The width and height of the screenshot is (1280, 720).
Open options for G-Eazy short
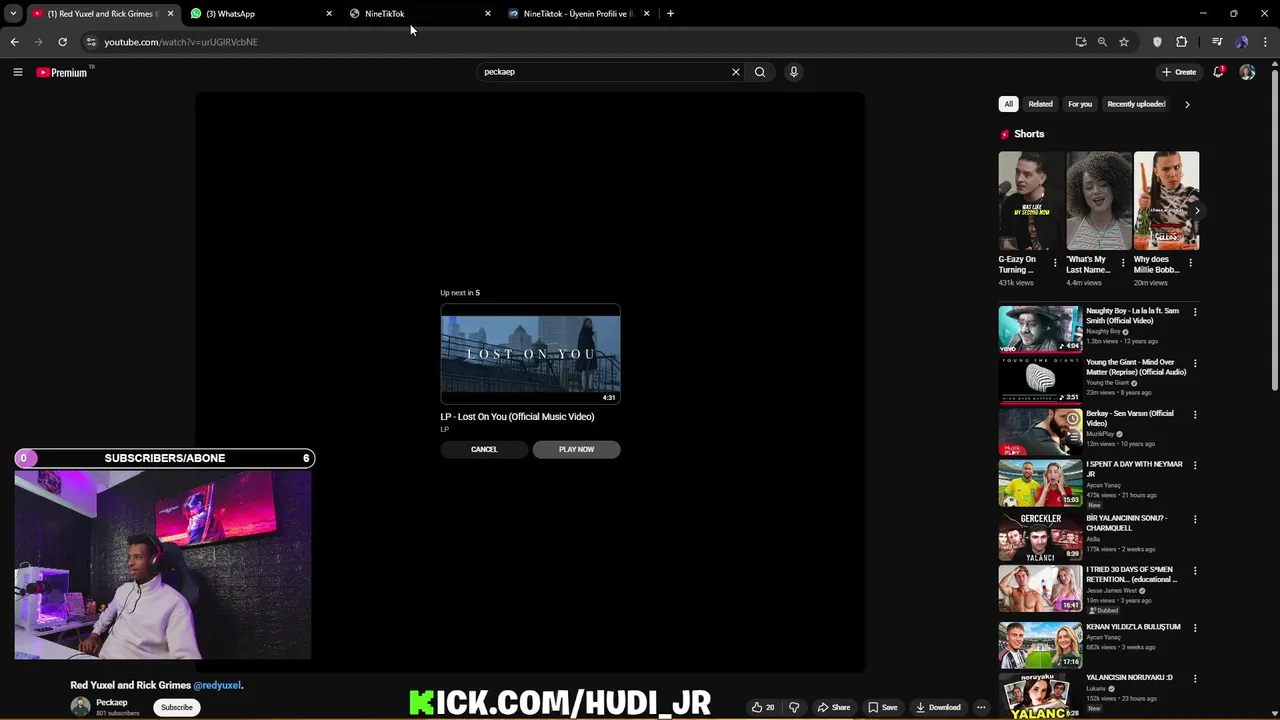pyautogui.click(x=1055, y=263)
